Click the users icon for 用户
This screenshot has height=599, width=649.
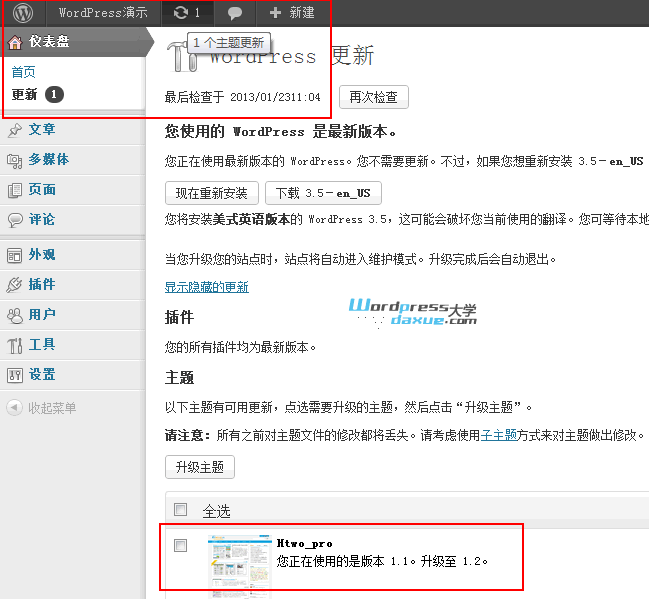click(x=15, y=316)
